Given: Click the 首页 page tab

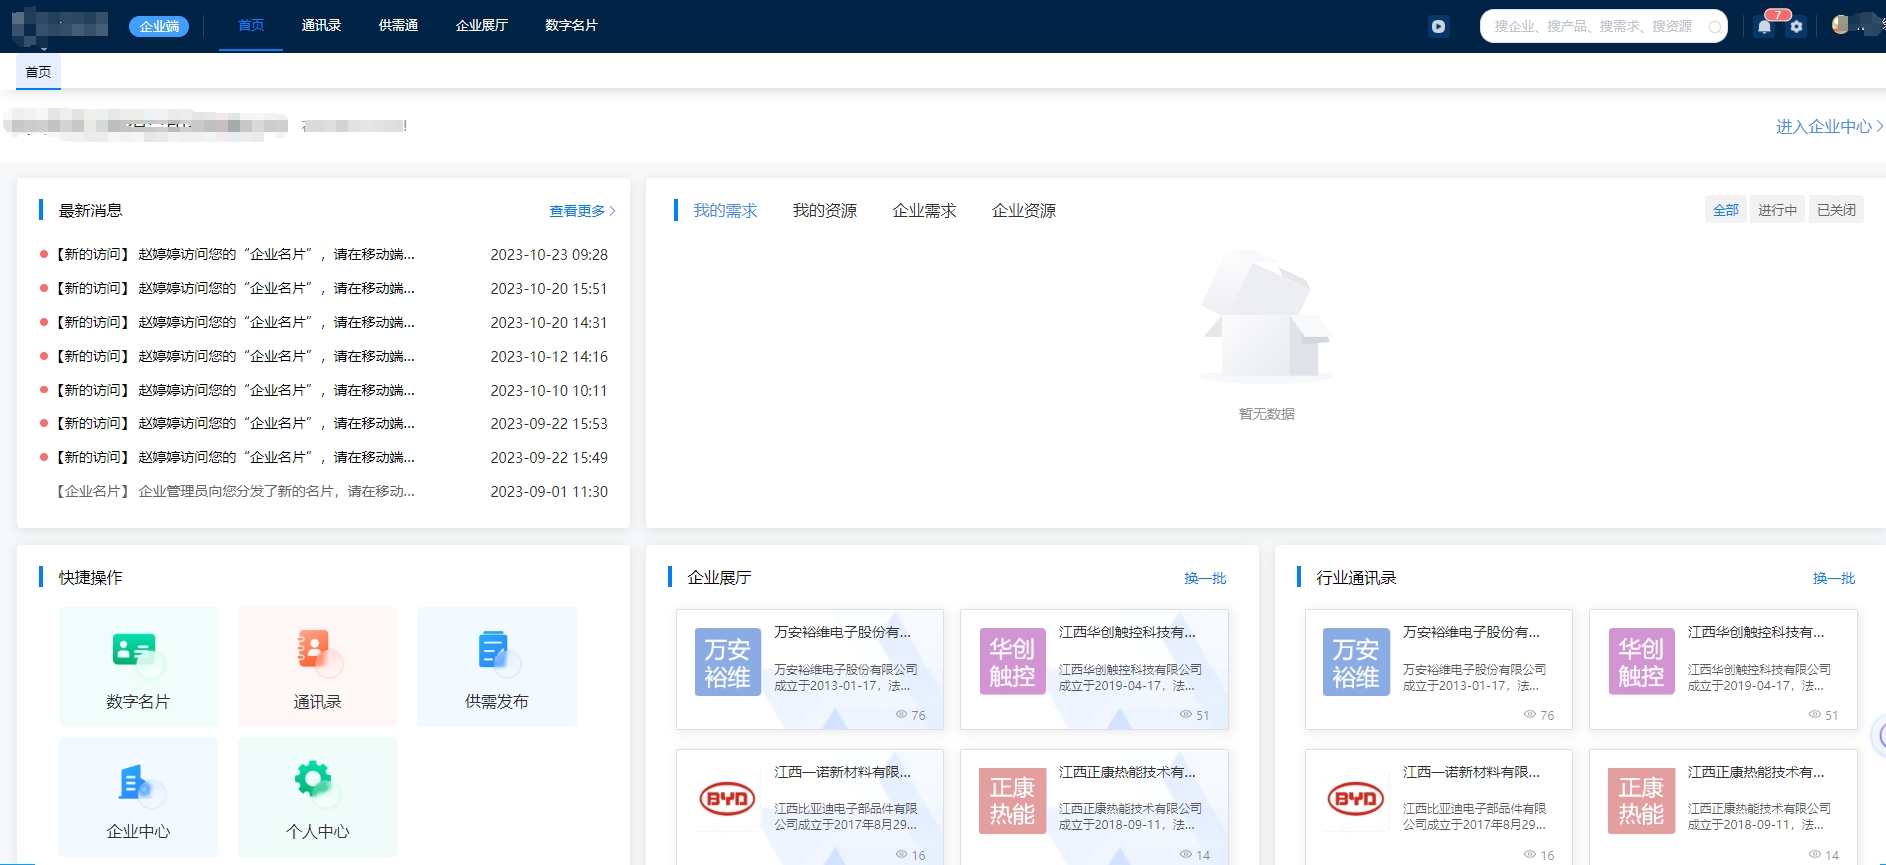Looking at the screenshot, I should pyautogui.click(x=38, y=72).
